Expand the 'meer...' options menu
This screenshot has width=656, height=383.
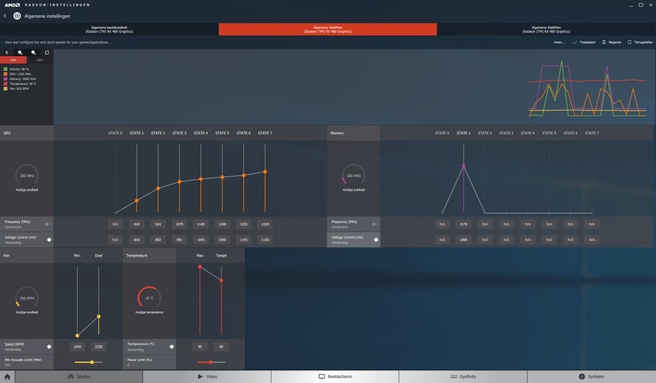(559, 42)
